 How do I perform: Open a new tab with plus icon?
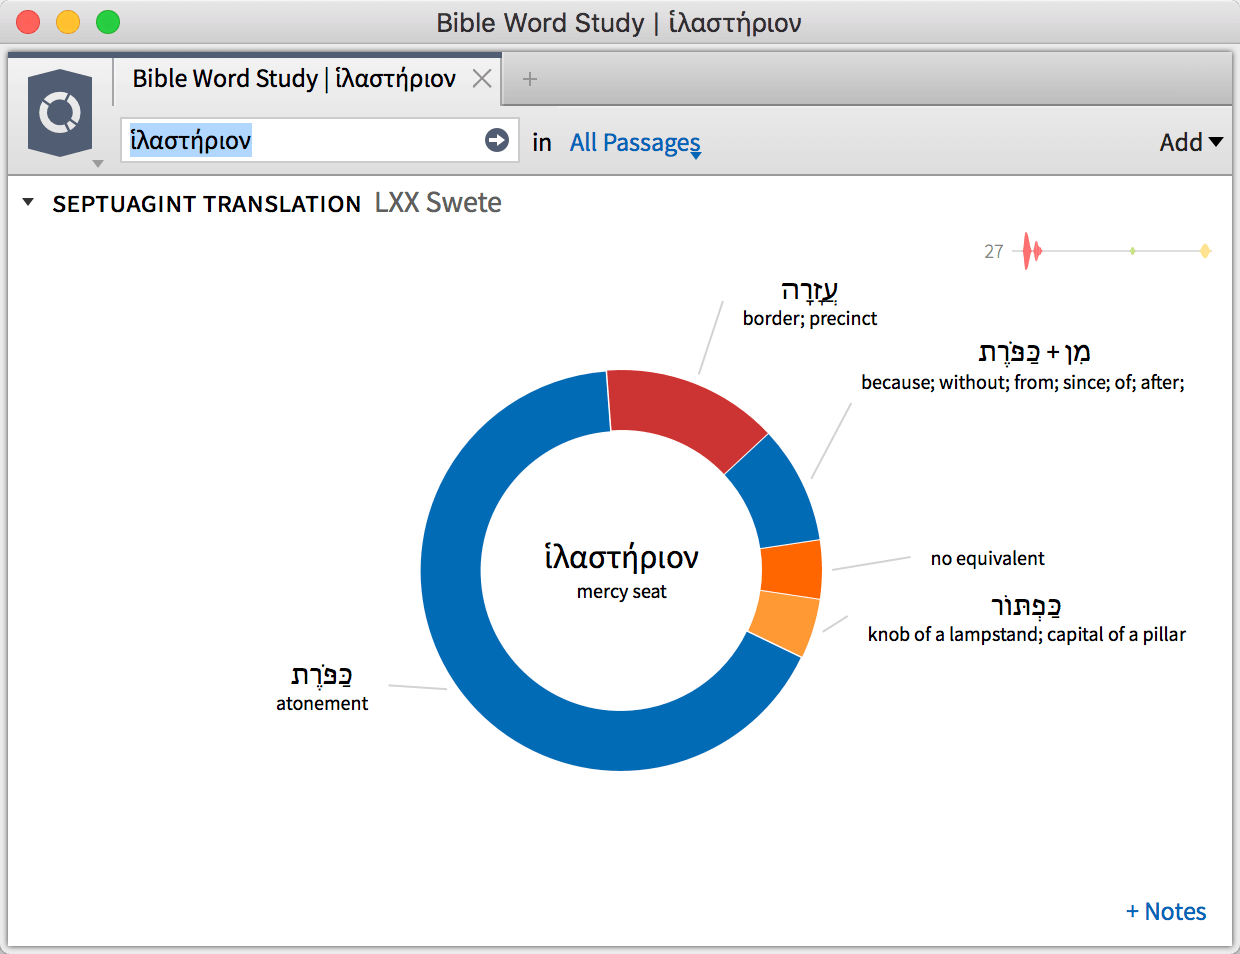(x=530, y=79)
